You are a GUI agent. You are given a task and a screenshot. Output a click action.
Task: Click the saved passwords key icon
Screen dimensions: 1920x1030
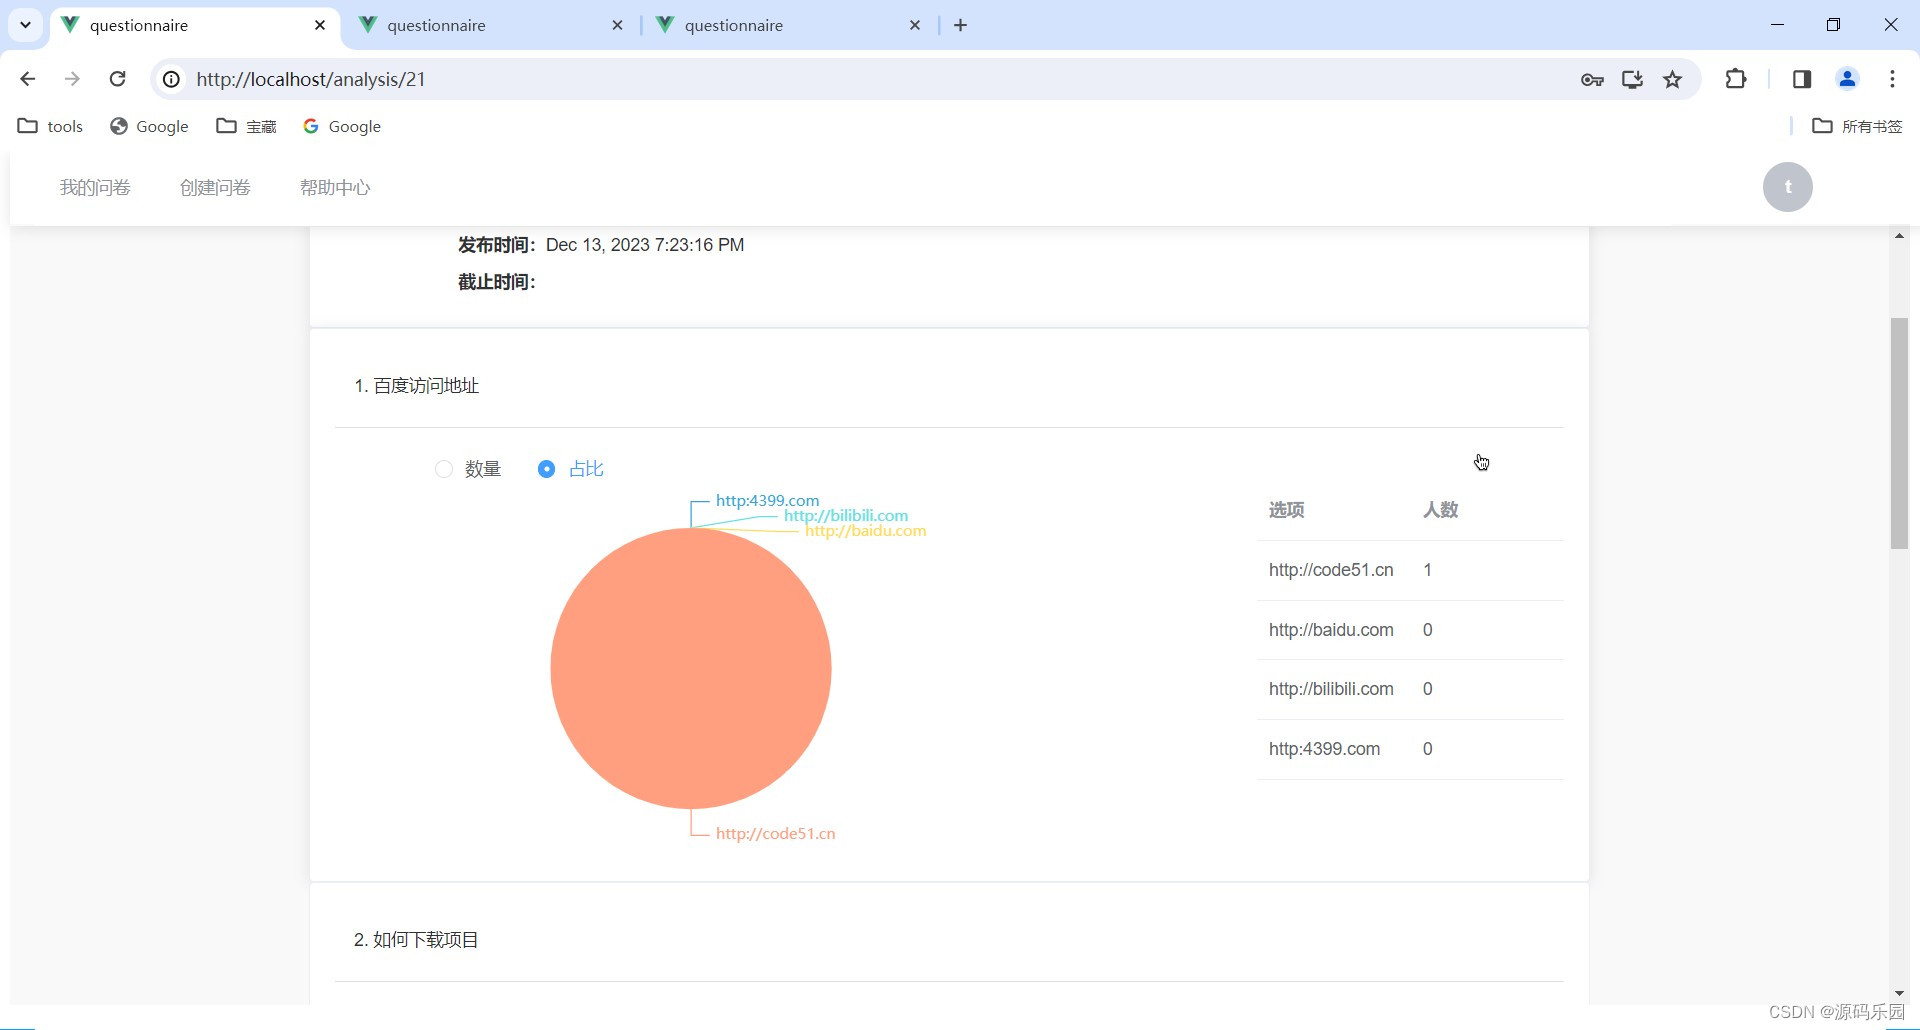point(1593,79)
